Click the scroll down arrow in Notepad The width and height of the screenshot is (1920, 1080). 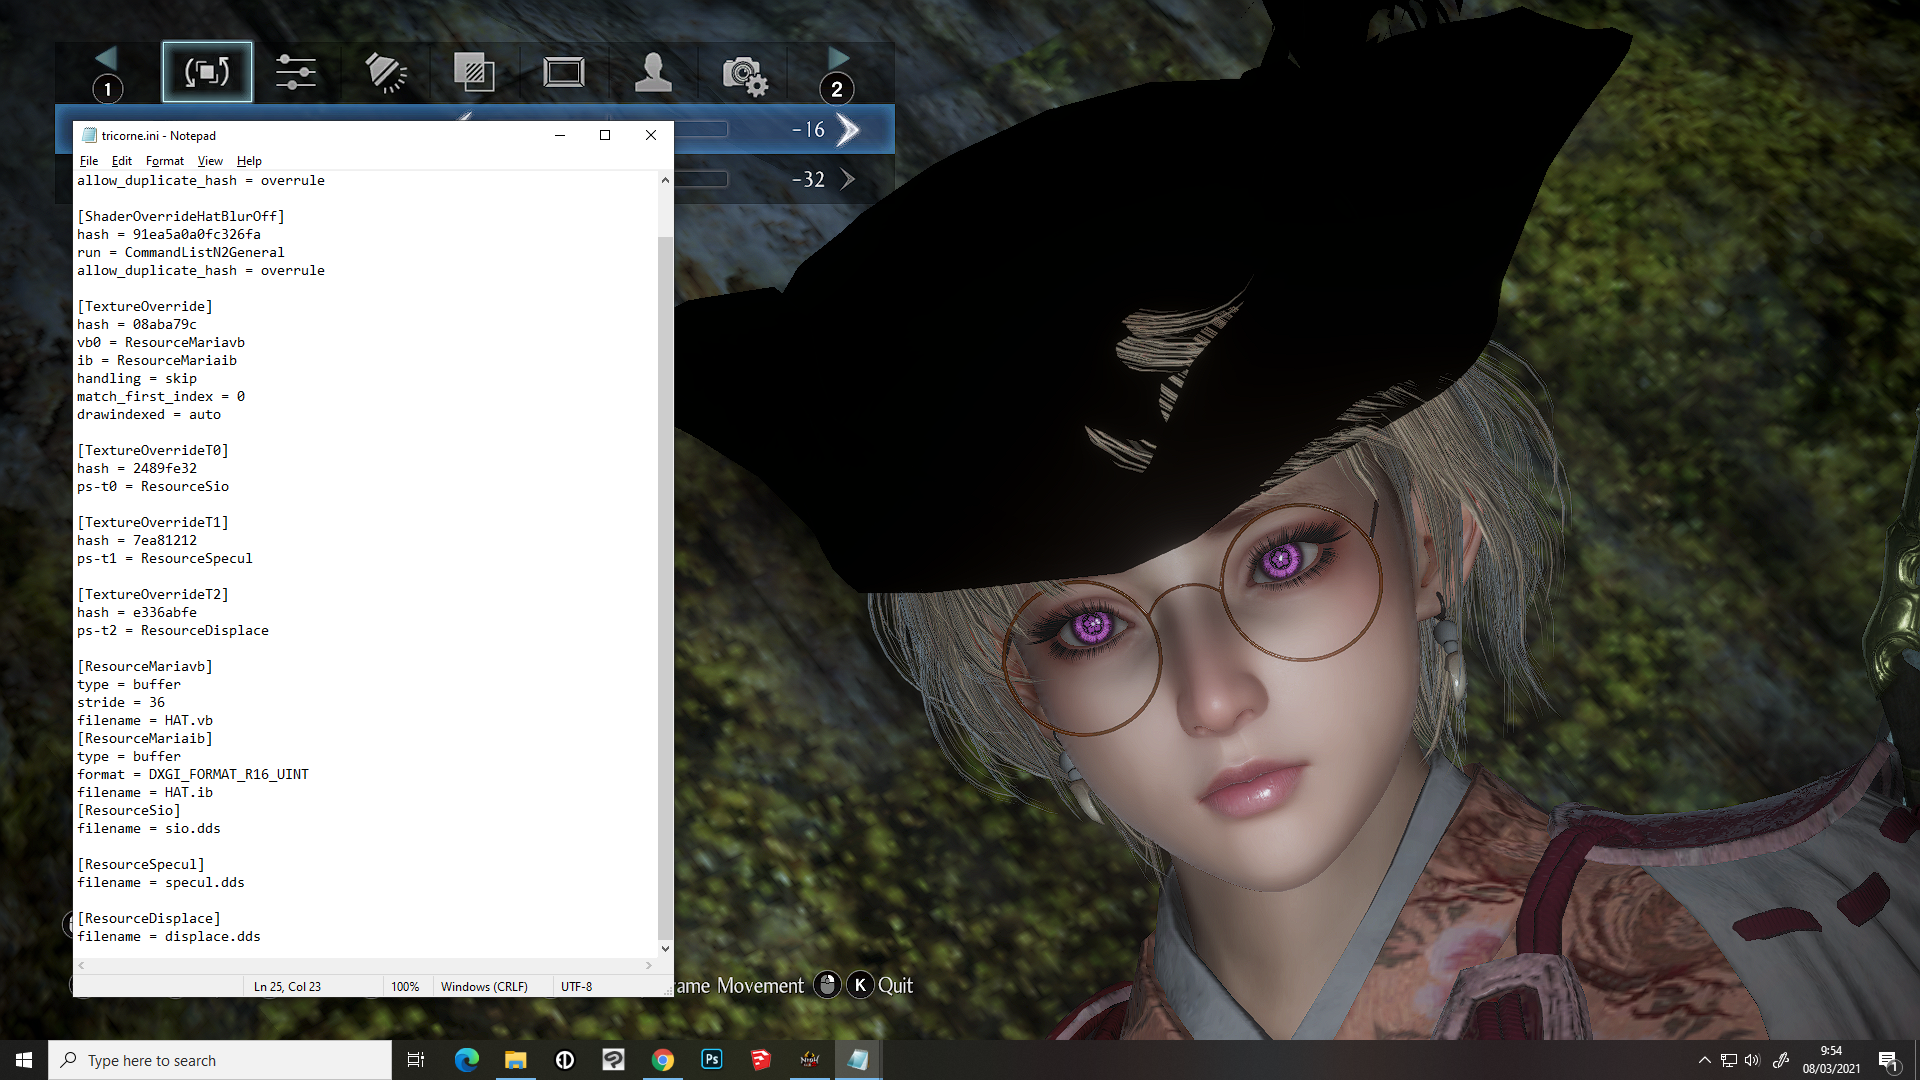pos(665,949)
